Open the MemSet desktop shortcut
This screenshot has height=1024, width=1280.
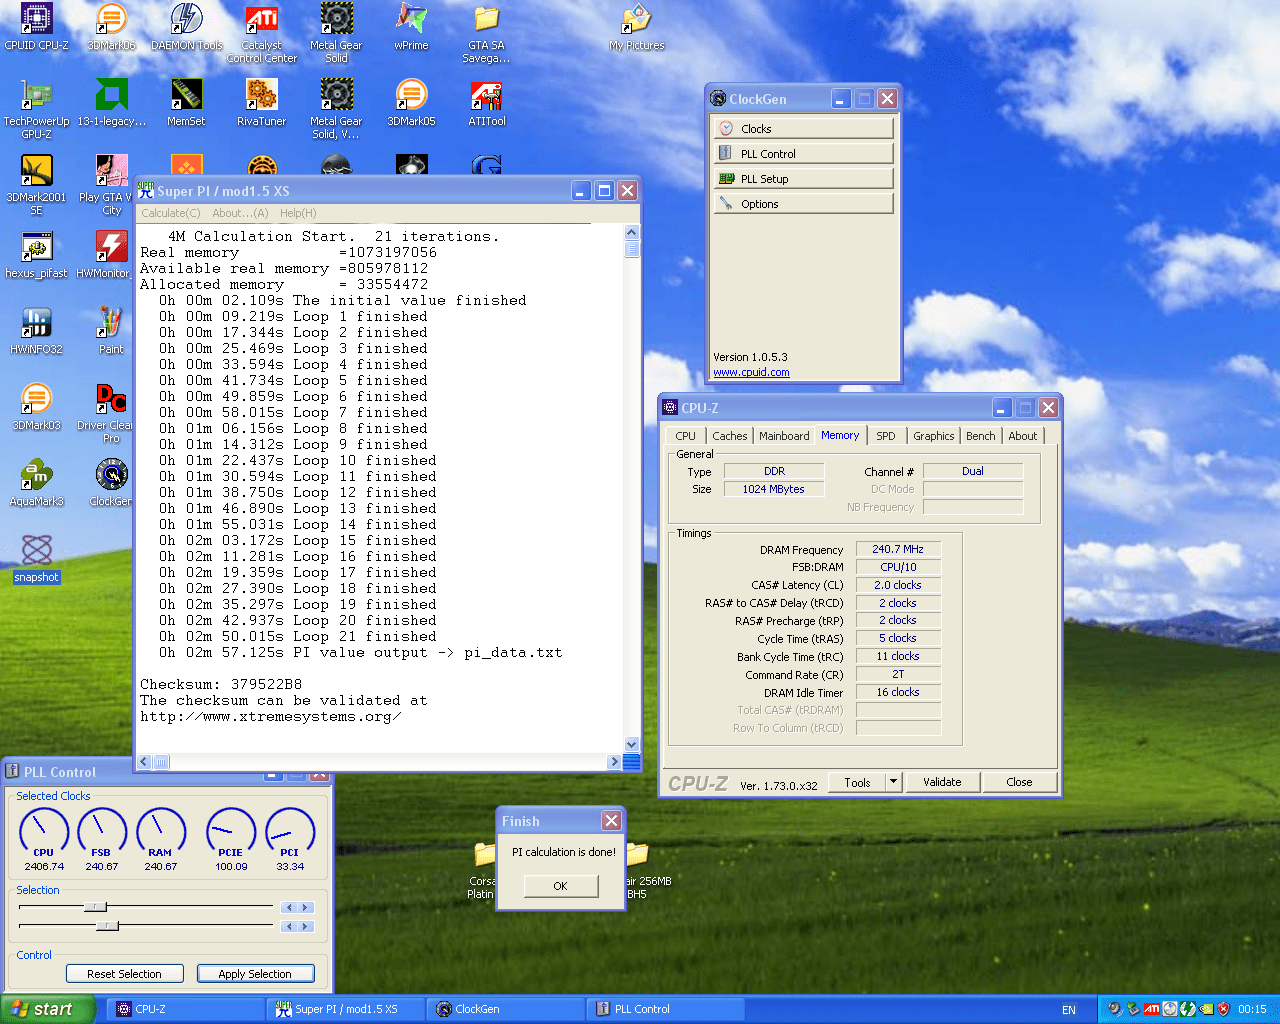click(187, 103)
